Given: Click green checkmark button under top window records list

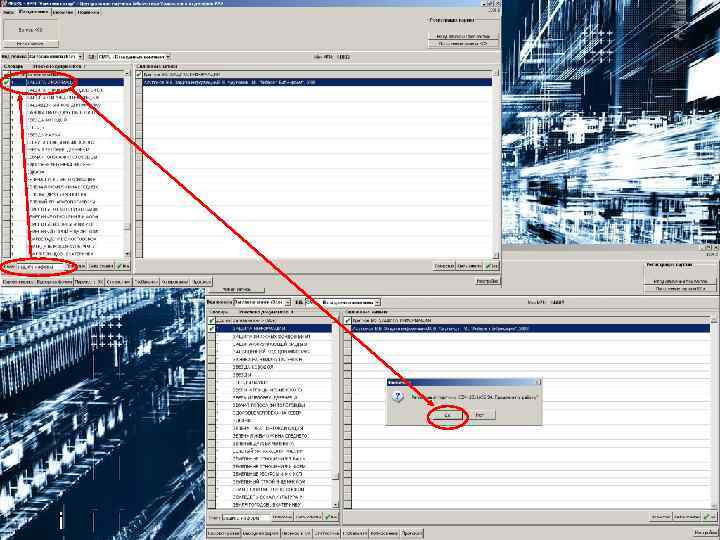Looking at the screenshot, I should pyautogui.click(x=491, y=266).
